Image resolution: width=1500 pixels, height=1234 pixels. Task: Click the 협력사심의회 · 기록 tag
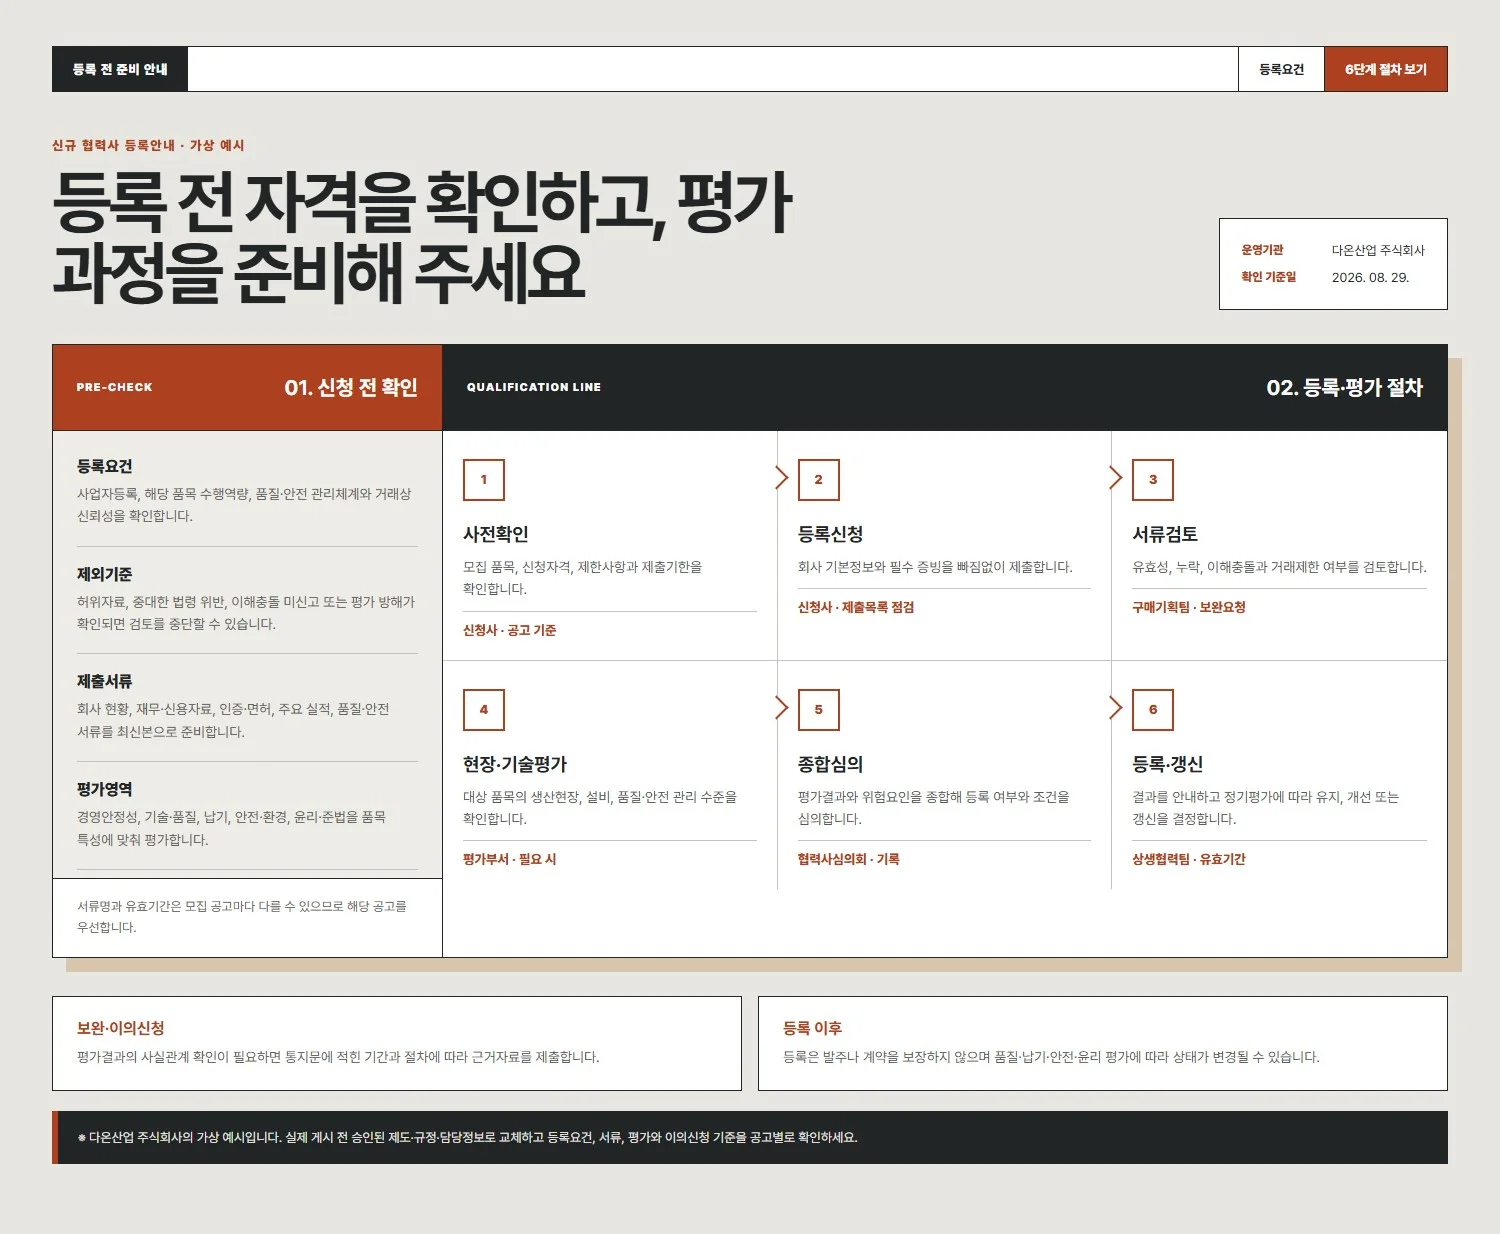848,859
